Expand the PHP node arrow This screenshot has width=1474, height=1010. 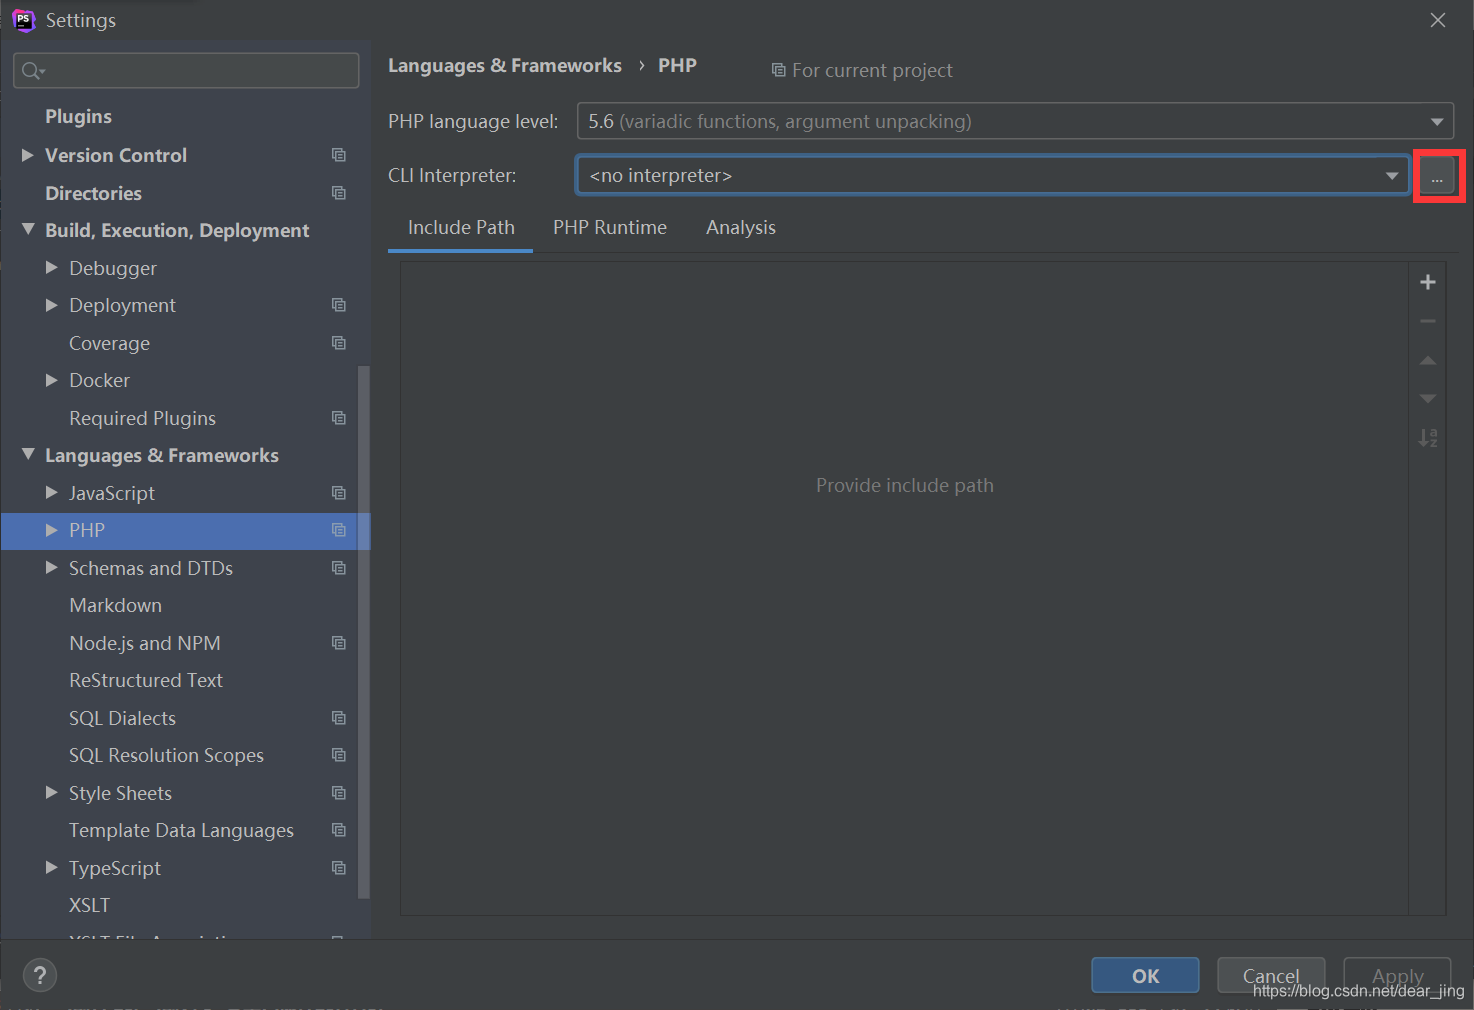coord(52,530)
